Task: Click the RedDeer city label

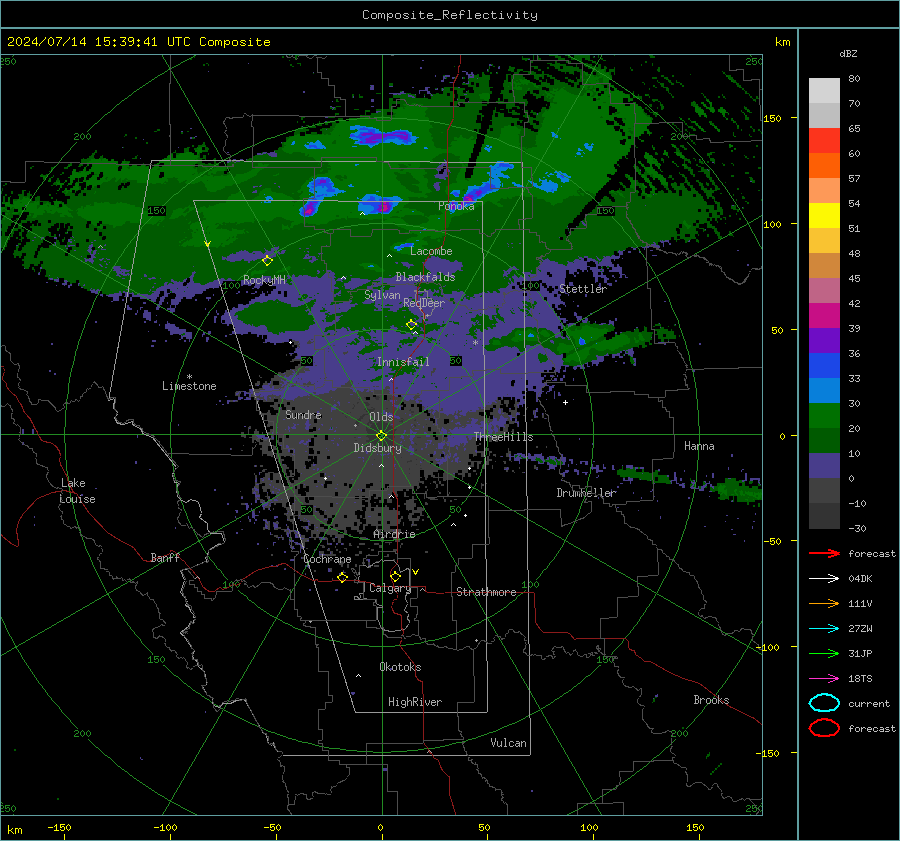Action: 424,303
